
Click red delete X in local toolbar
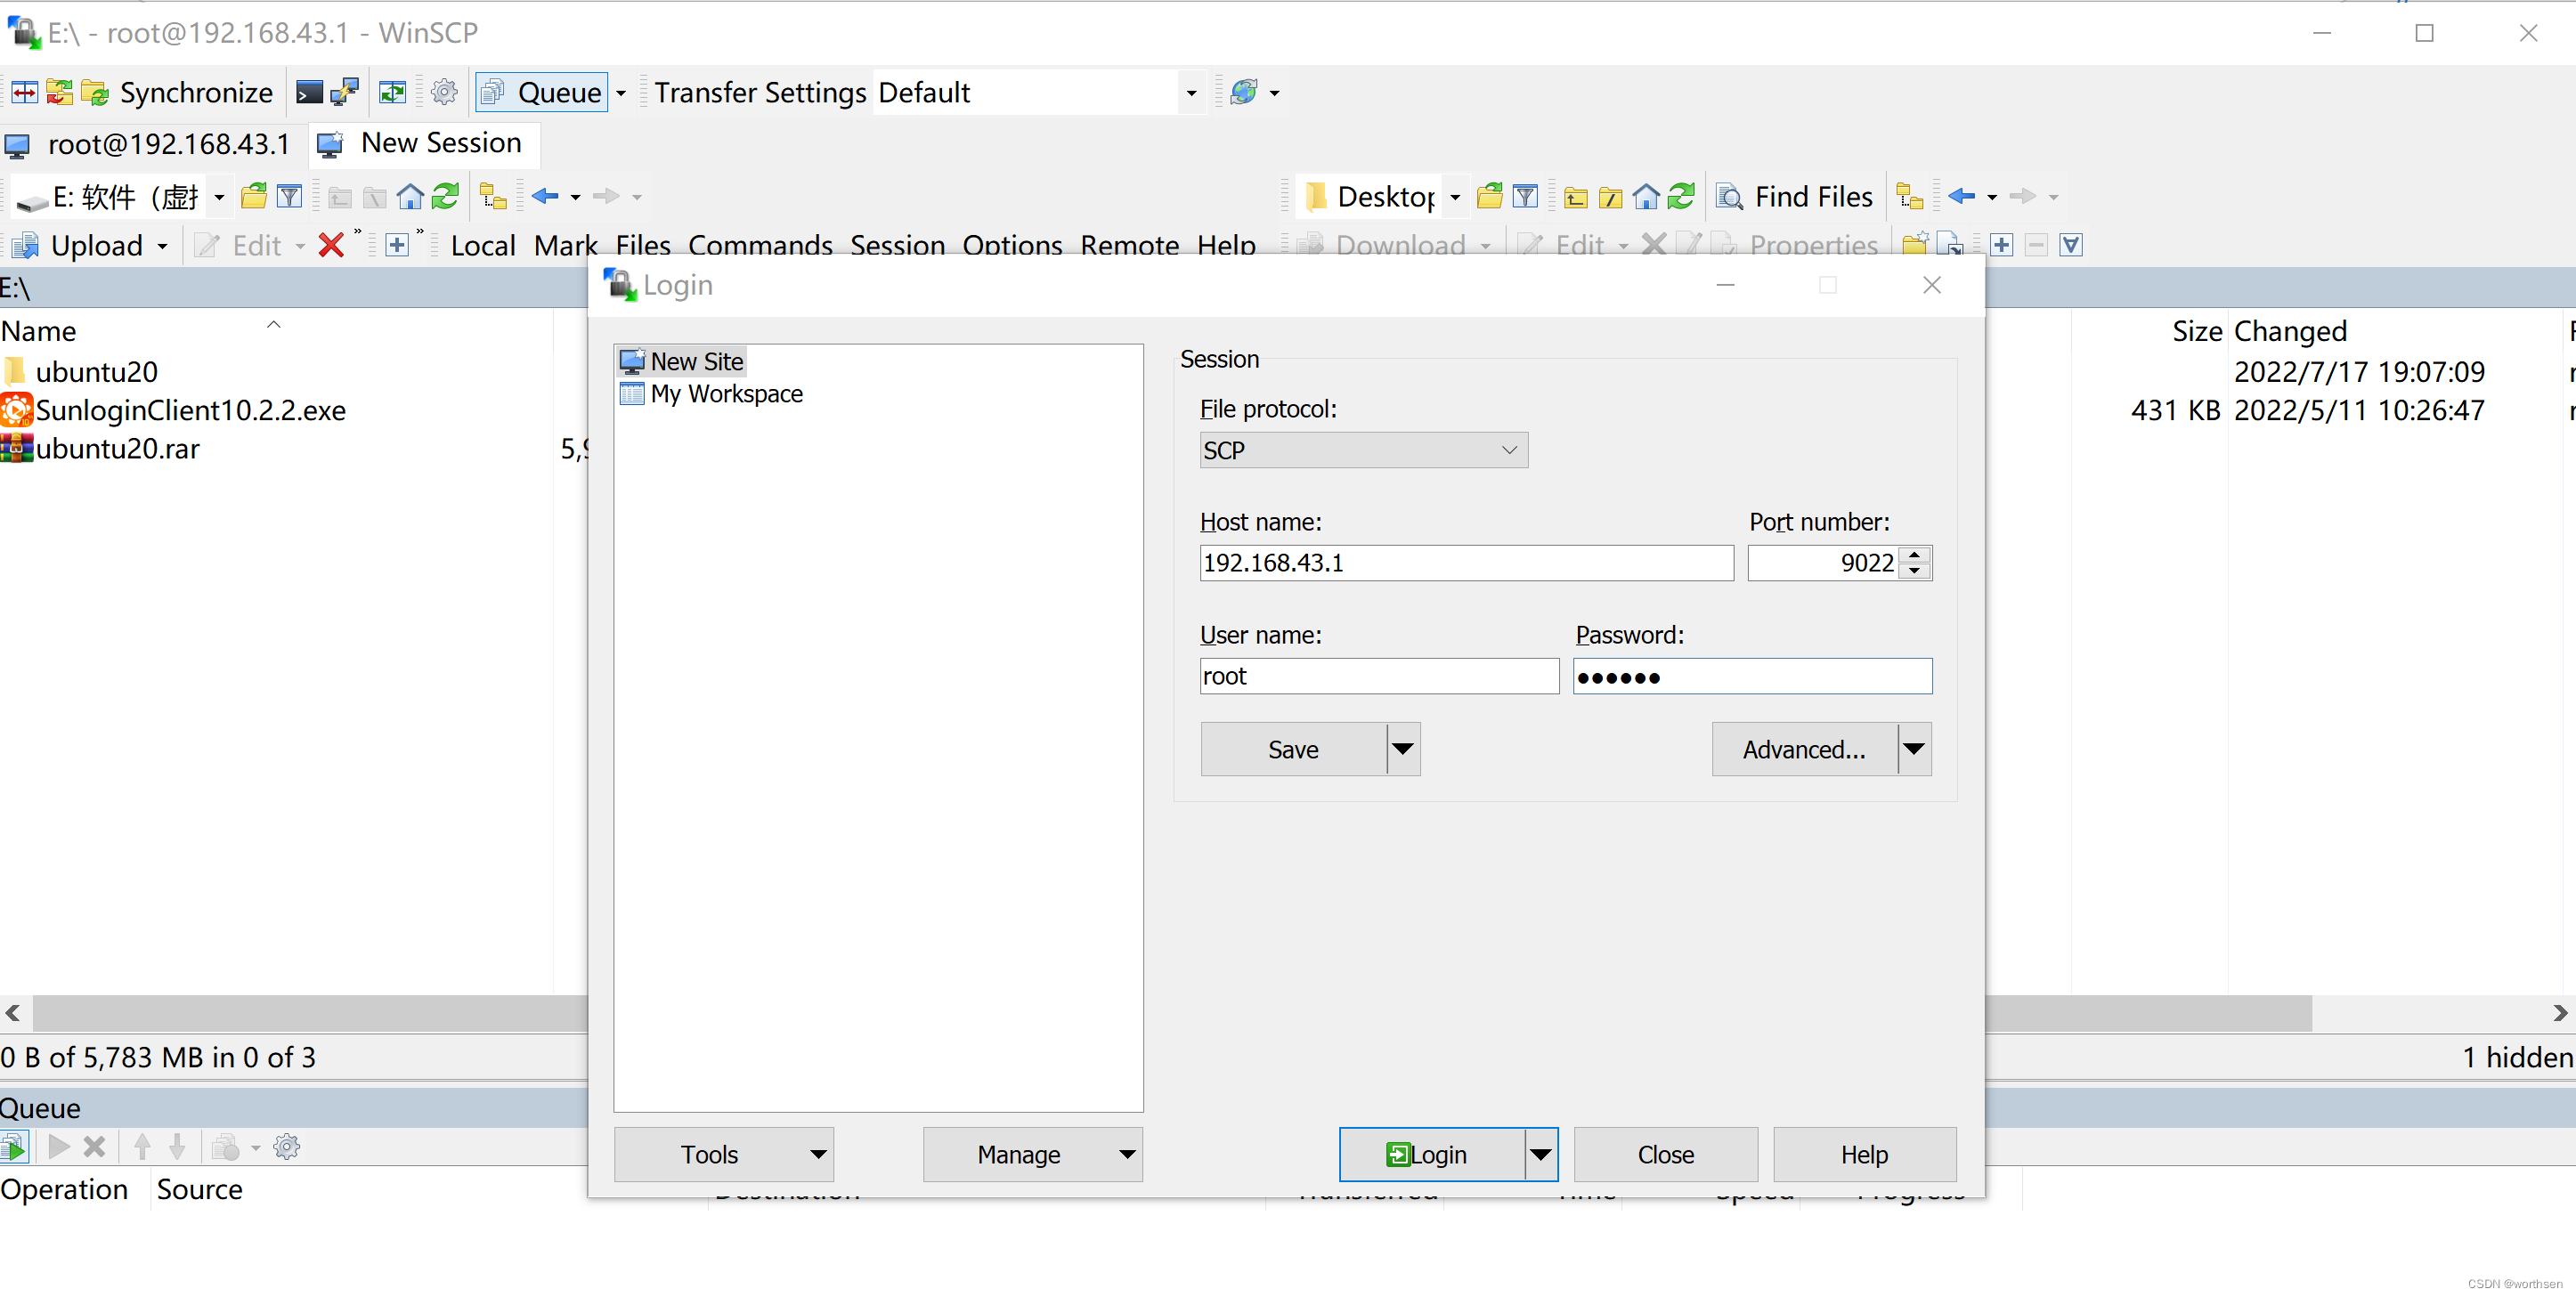coord(331,245)
